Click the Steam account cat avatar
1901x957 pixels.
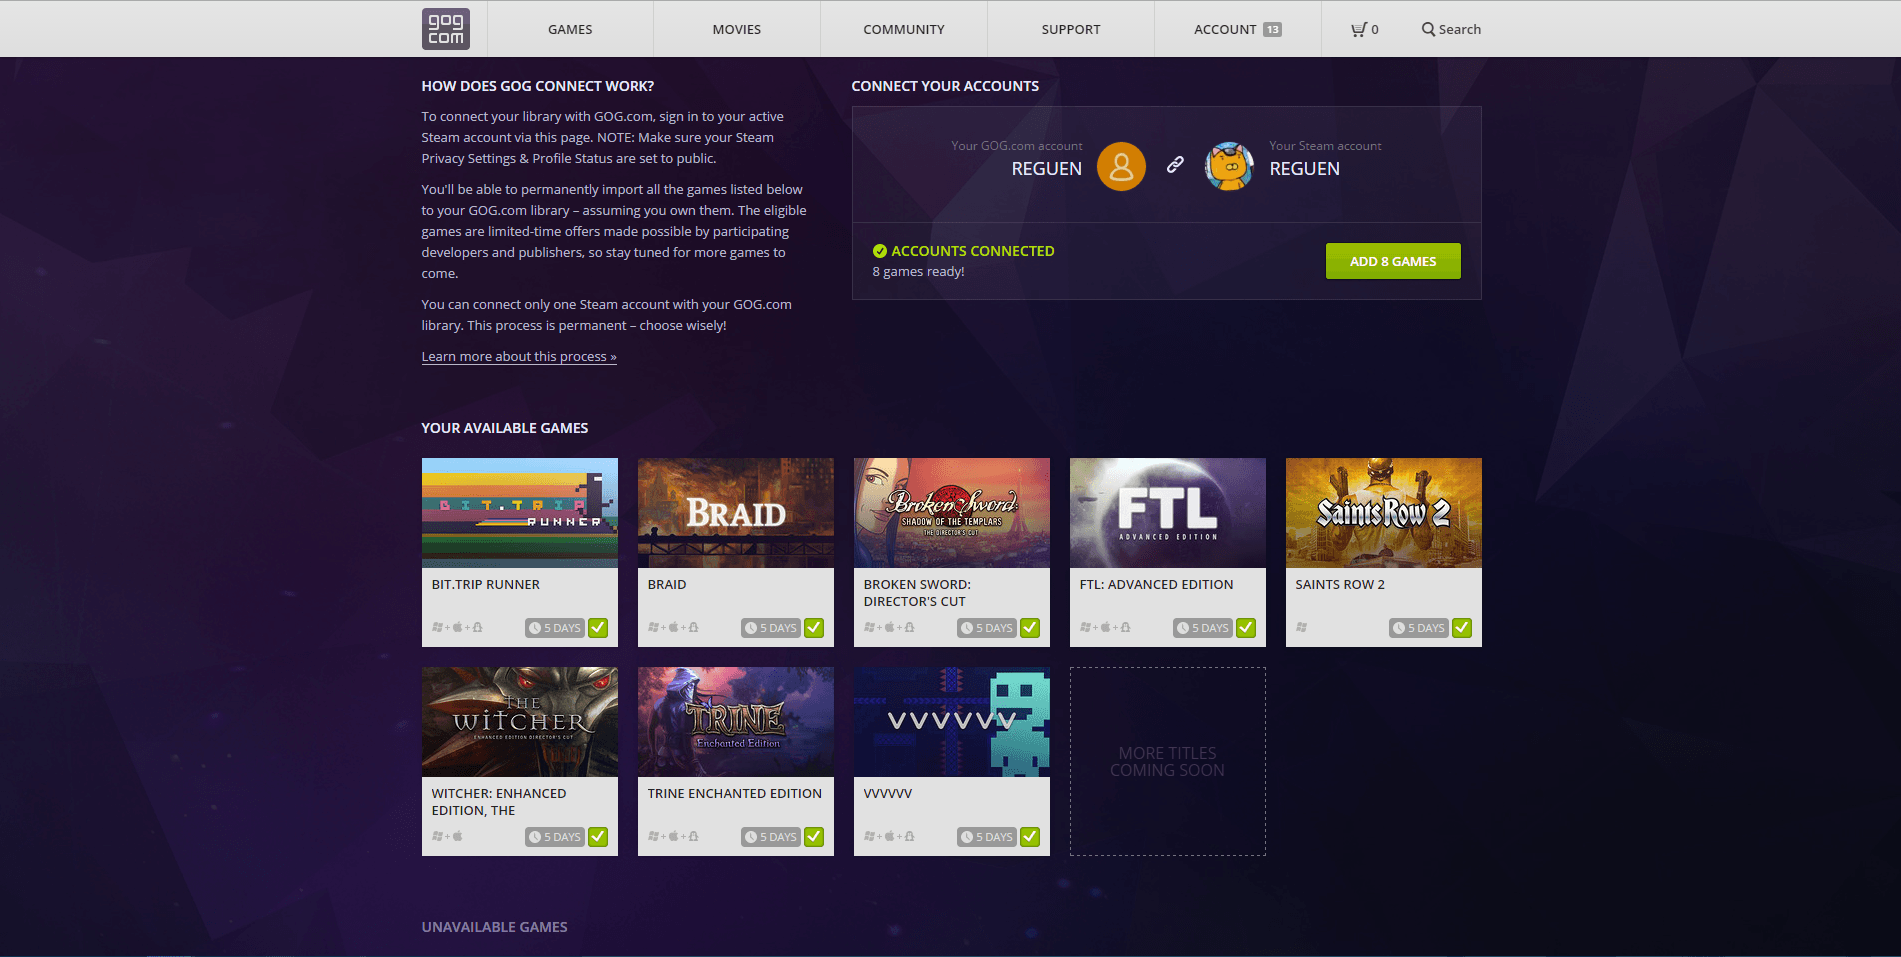point(1229,166)
